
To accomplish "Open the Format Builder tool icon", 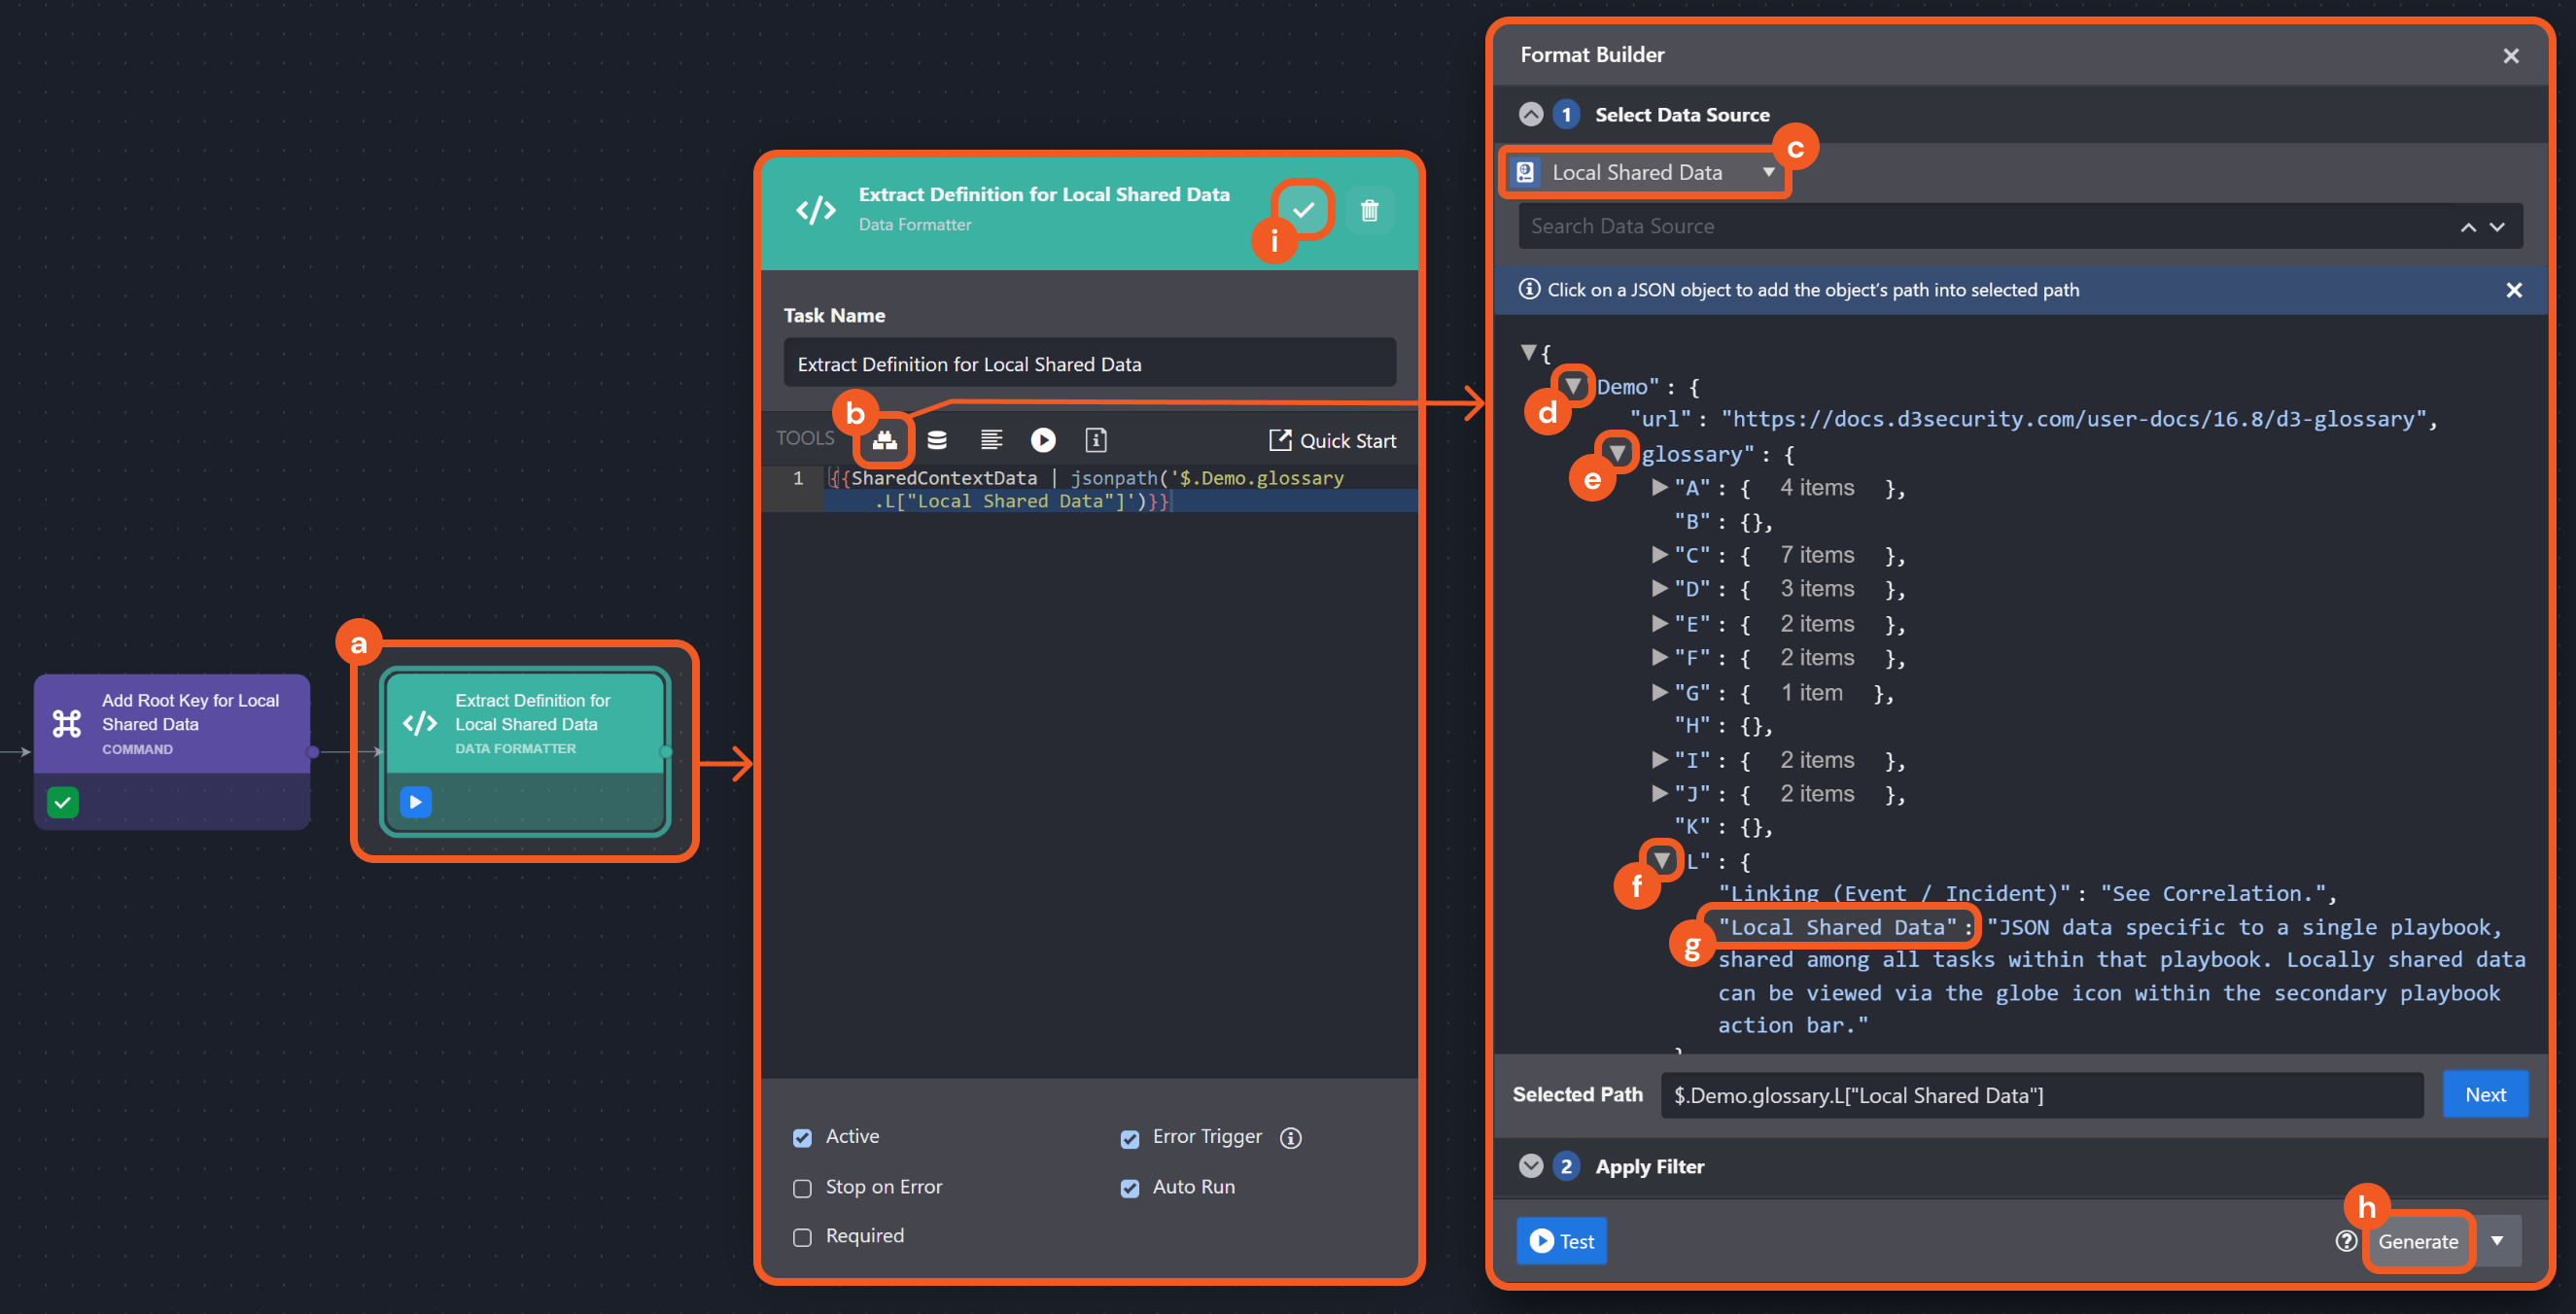I will [x=884, y=440].
